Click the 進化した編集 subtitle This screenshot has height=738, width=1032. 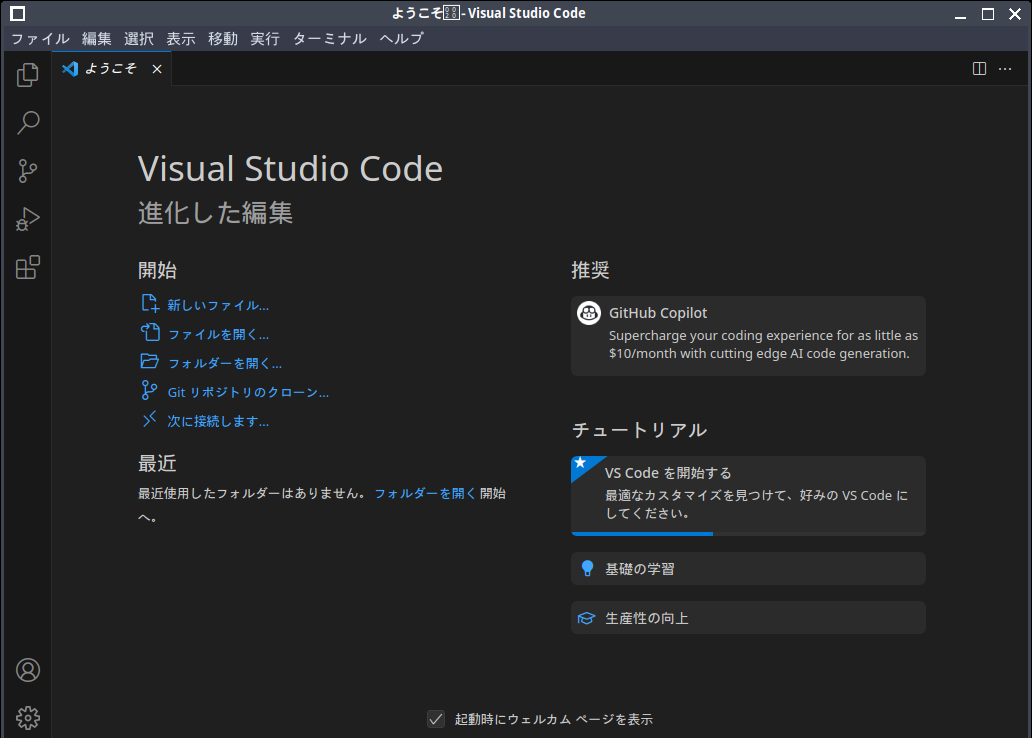(x=215, y=213)
